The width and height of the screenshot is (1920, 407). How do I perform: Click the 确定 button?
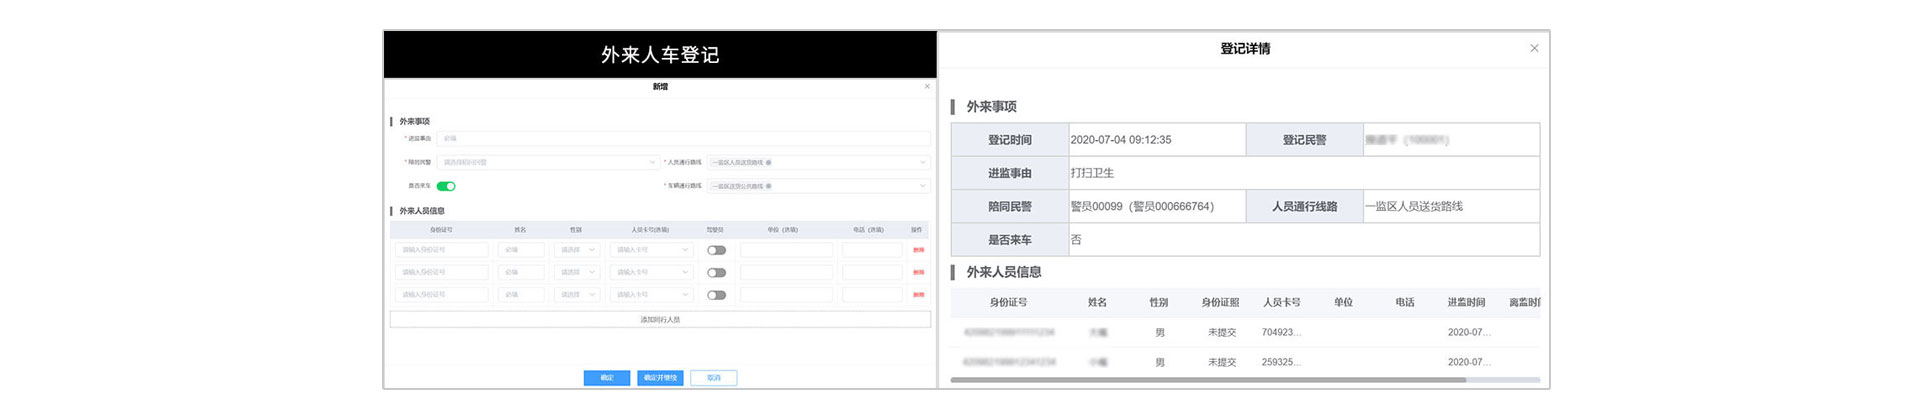pyautogui.click(x=607, y=378)
